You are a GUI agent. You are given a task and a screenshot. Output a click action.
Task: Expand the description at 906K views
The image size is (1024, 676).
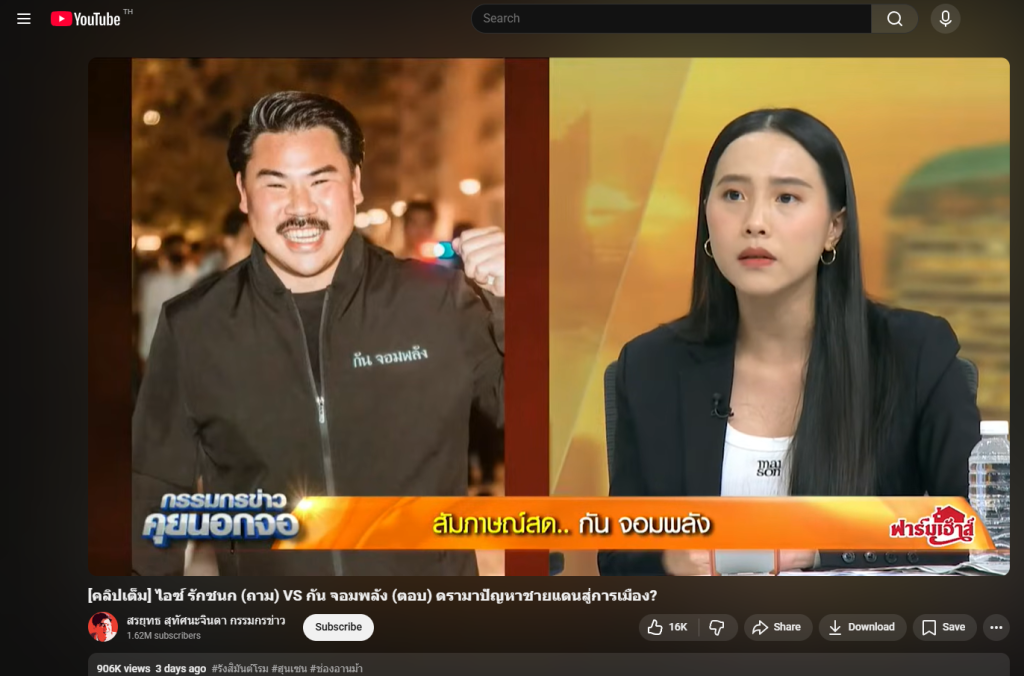pyautogui.click(x=123, y=668)
